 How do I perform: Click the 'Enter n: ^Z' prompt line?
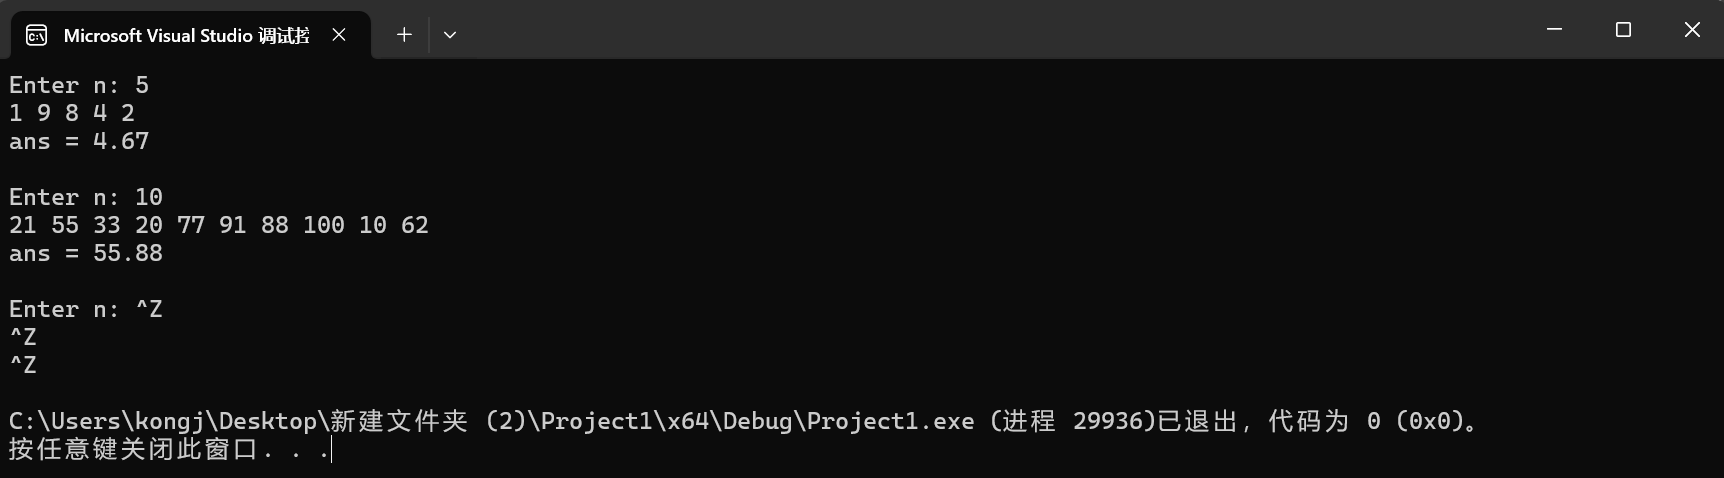pyautogui.click(x=86, y=309)
